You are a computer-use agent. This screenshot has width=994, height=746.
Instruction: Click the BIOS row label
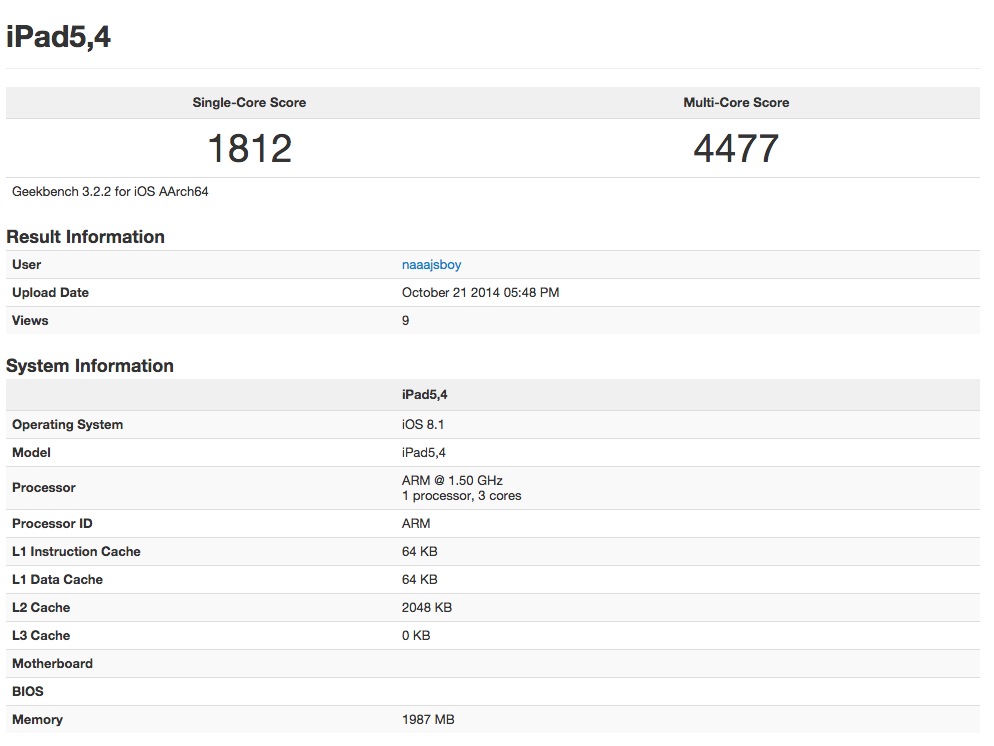(28, 691)
